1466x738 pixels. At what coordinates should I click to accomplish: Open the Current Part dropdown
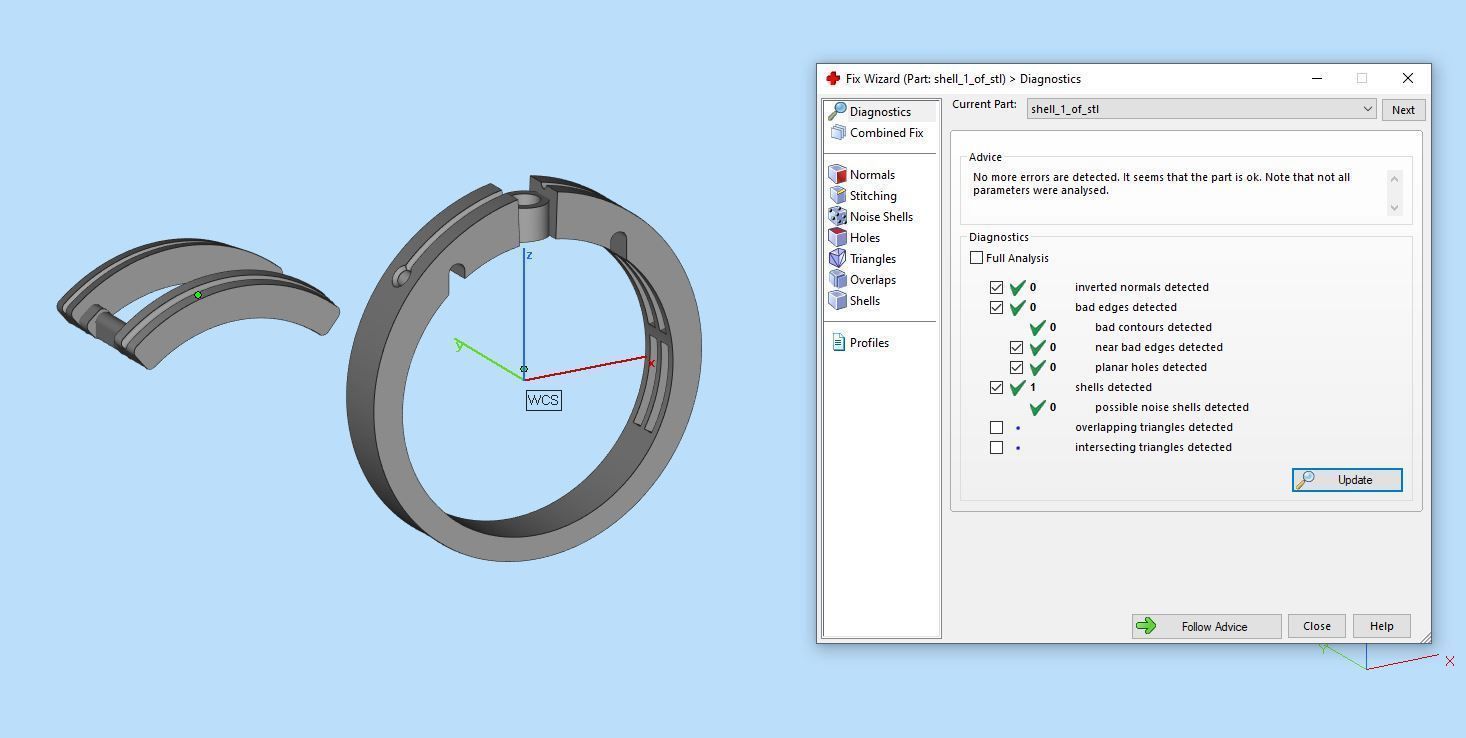(1201, 109)
